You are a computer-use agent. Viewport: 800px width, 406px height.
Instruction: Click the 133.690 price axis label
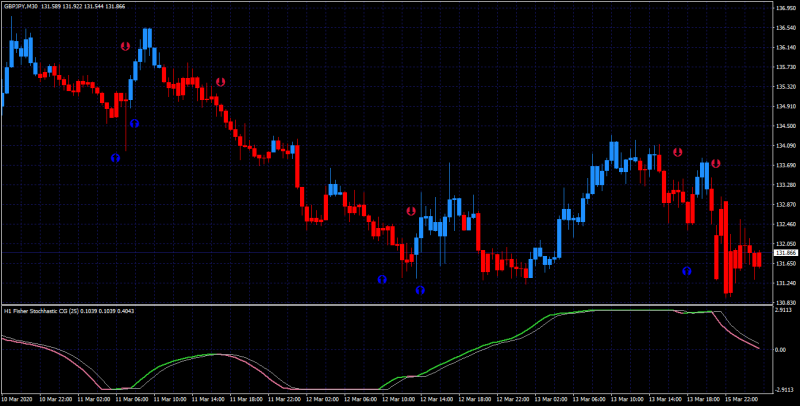(786, 165)
